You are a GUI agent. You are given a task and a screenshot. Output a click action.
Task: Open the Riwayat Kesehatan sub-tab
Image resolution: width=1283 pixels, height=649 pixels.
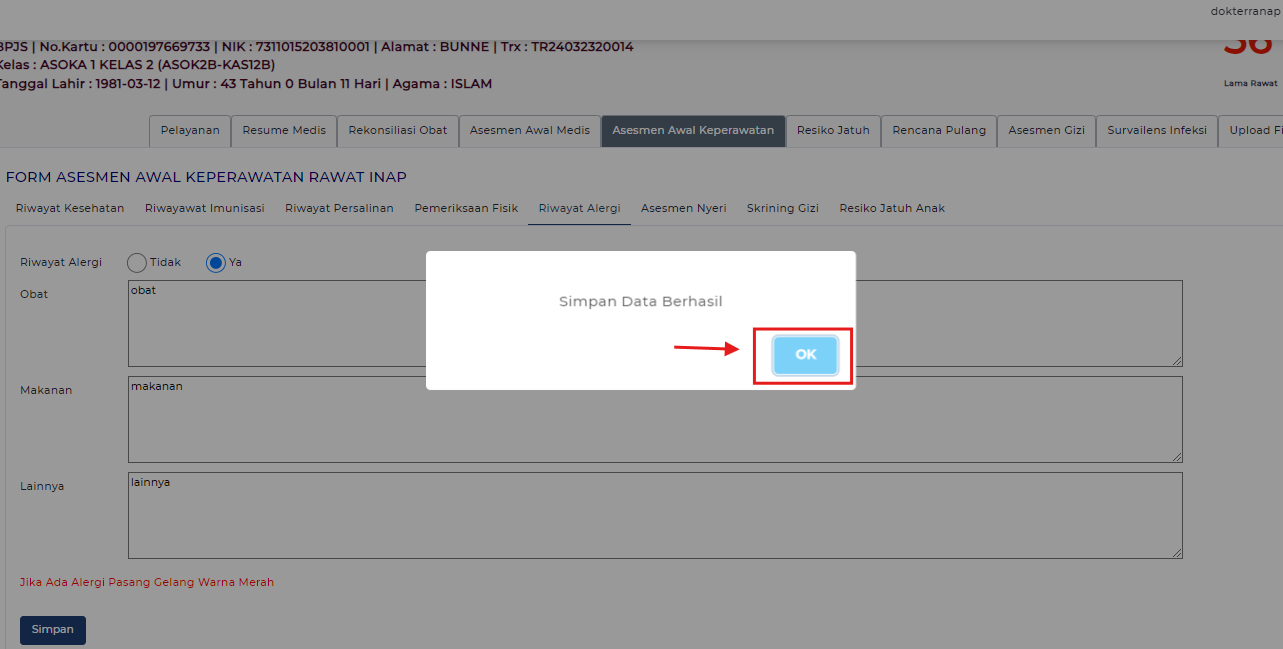(x=70, y=208)
